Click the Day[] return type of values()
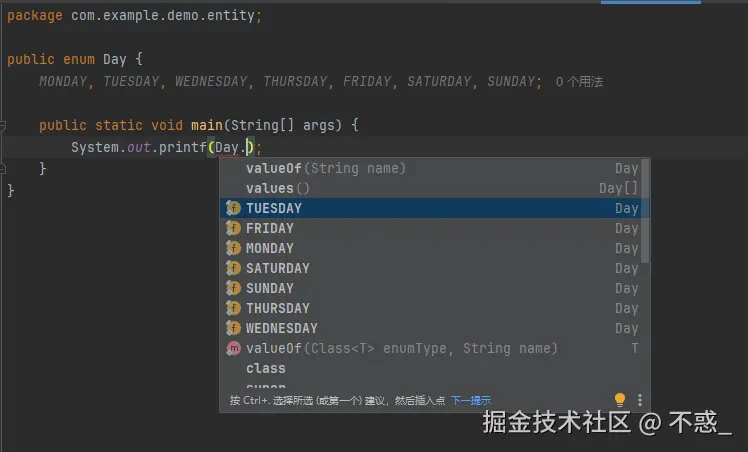This screenshot has width=748, height=452. click(618, 188)
